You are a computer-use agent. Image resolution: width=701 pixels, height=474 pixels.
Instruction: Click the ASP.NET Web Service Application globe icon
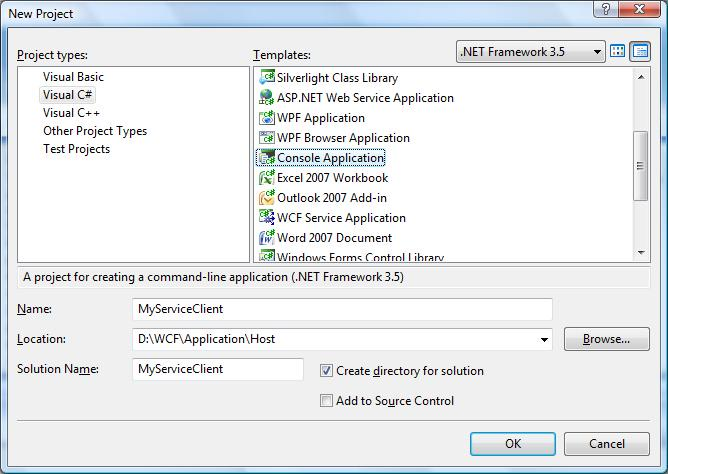(266, 97)
